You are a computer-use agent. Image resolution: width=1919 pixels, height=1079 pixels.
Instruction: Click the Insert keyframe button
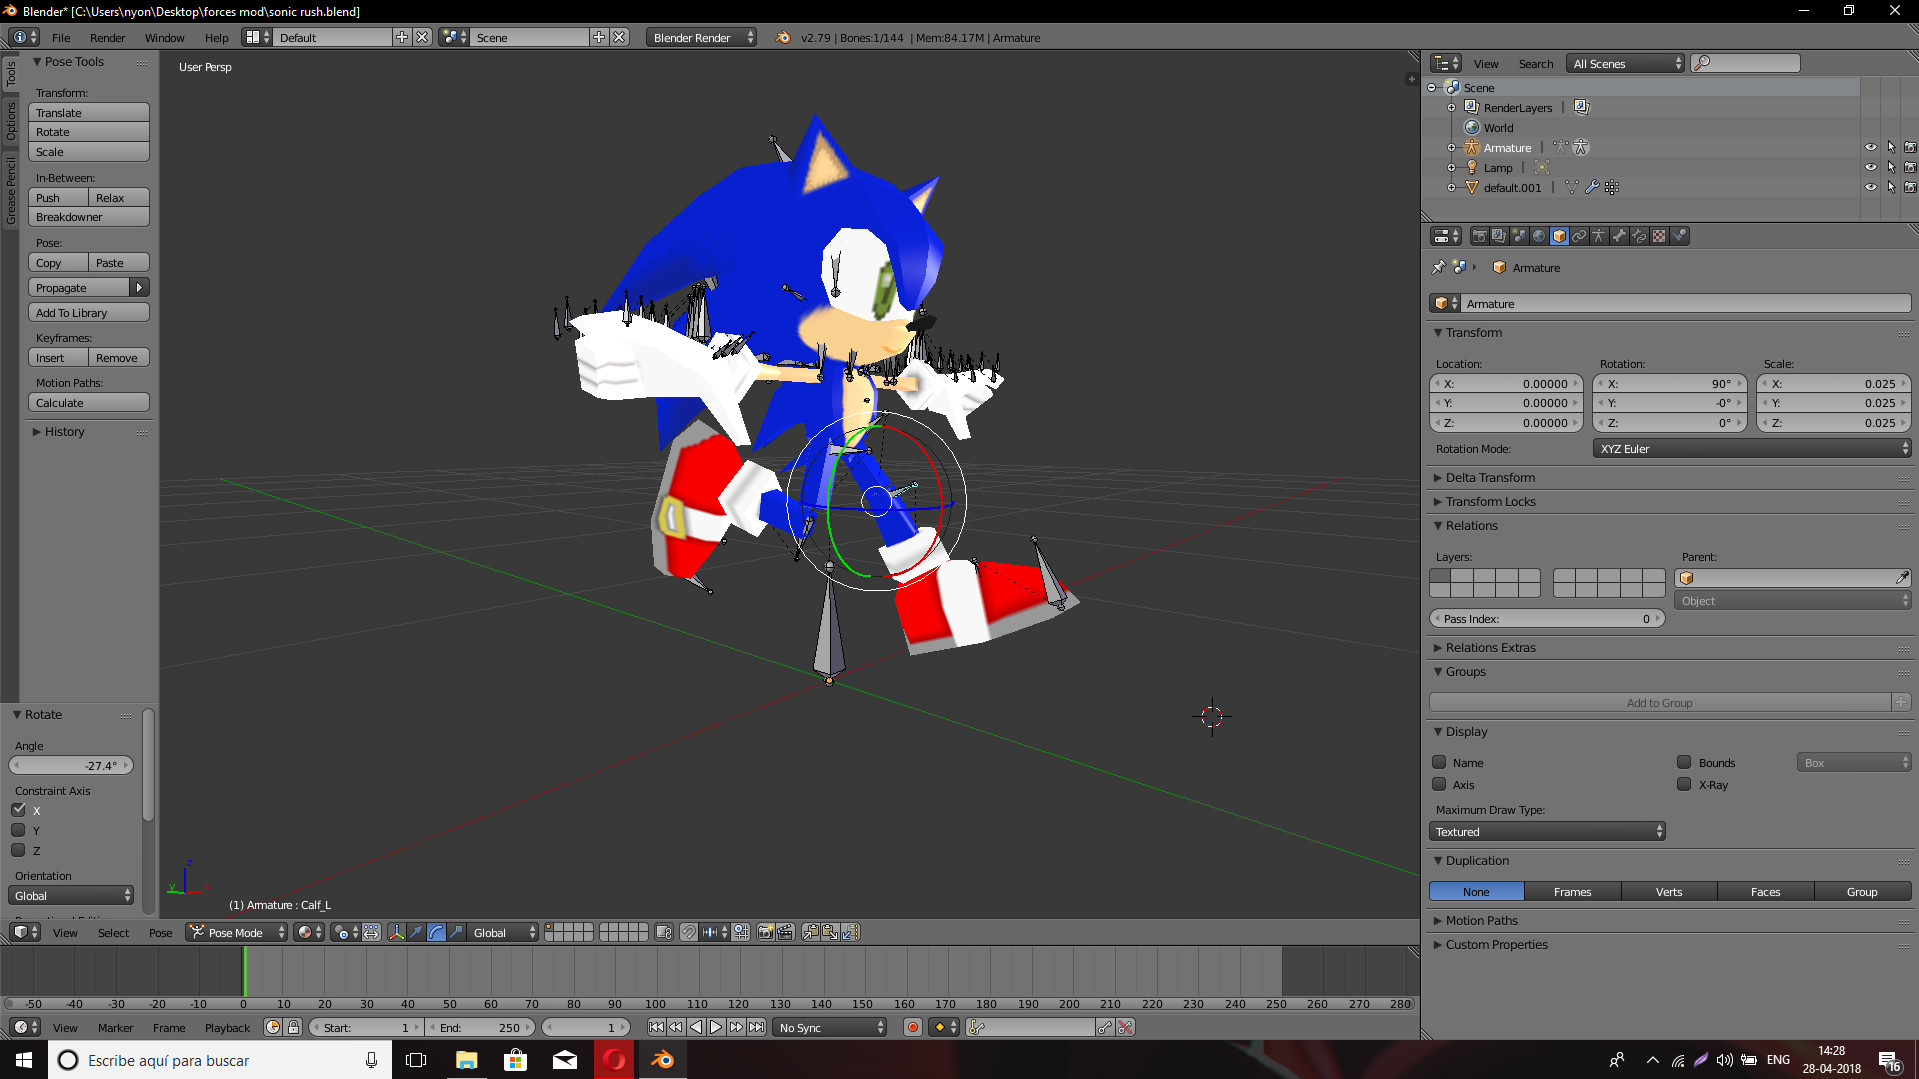click(58, 358)
